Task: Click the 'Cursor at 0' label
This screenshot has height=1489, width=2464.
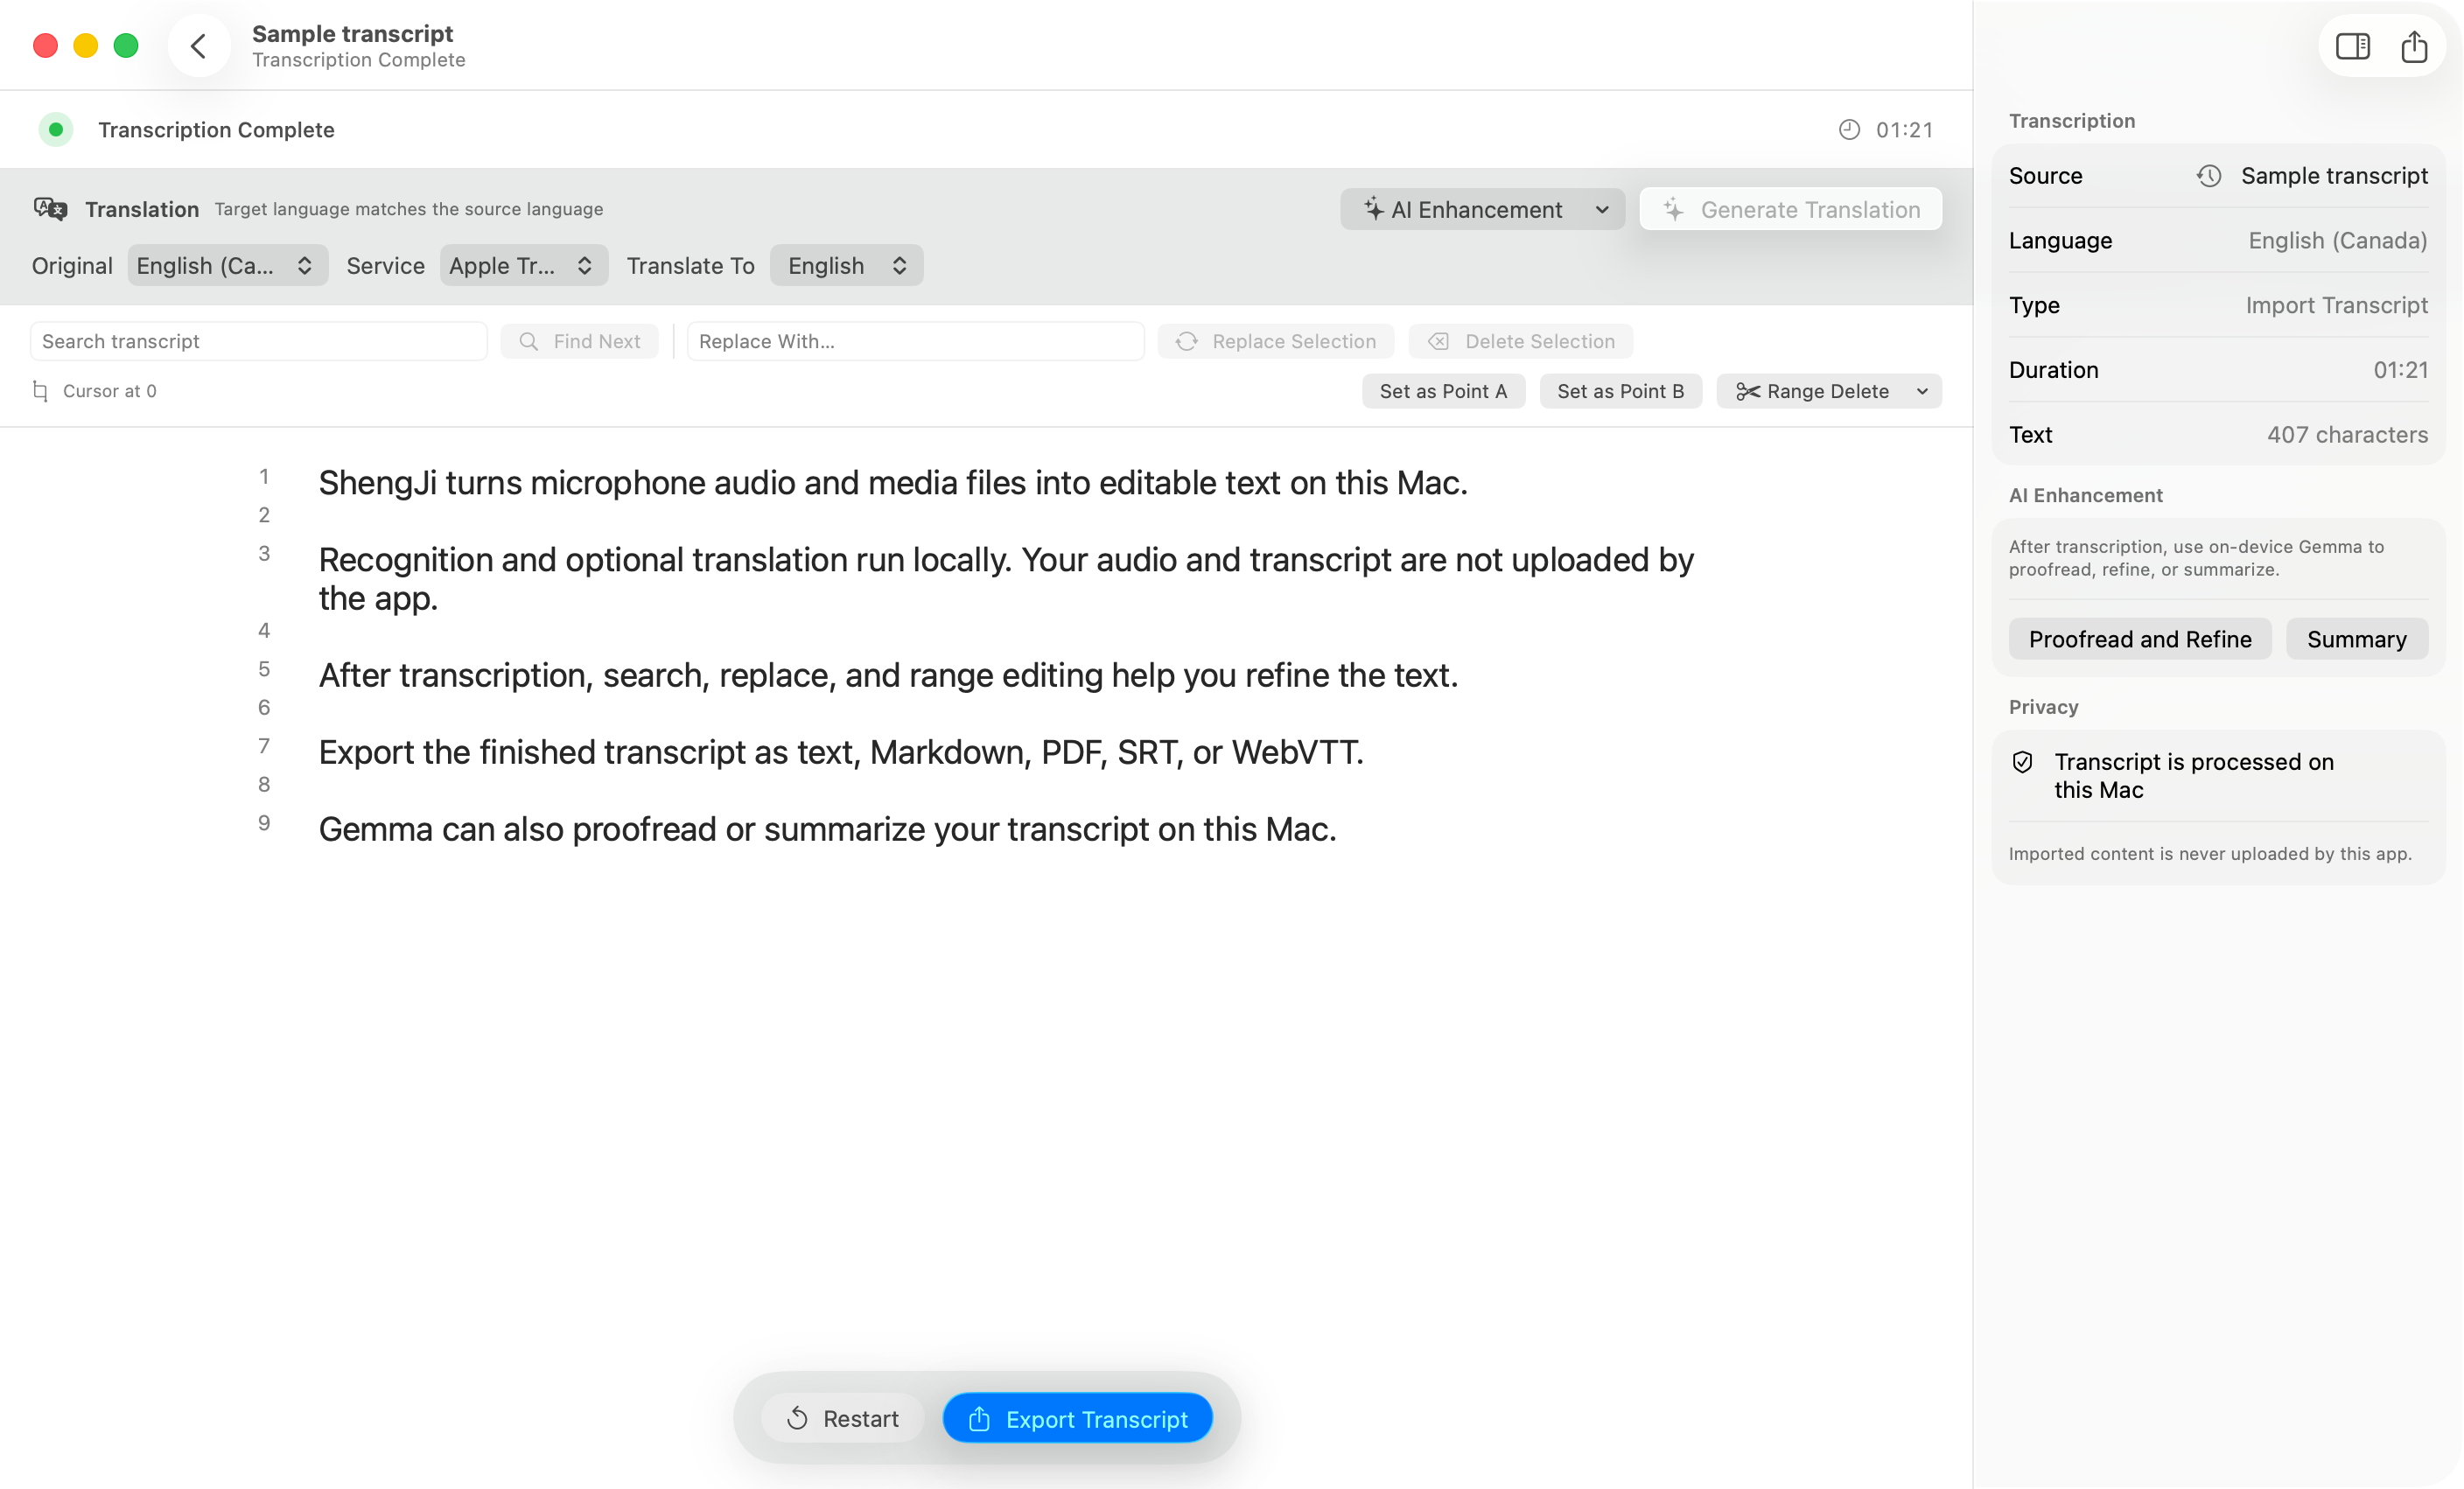Action: 110,391
